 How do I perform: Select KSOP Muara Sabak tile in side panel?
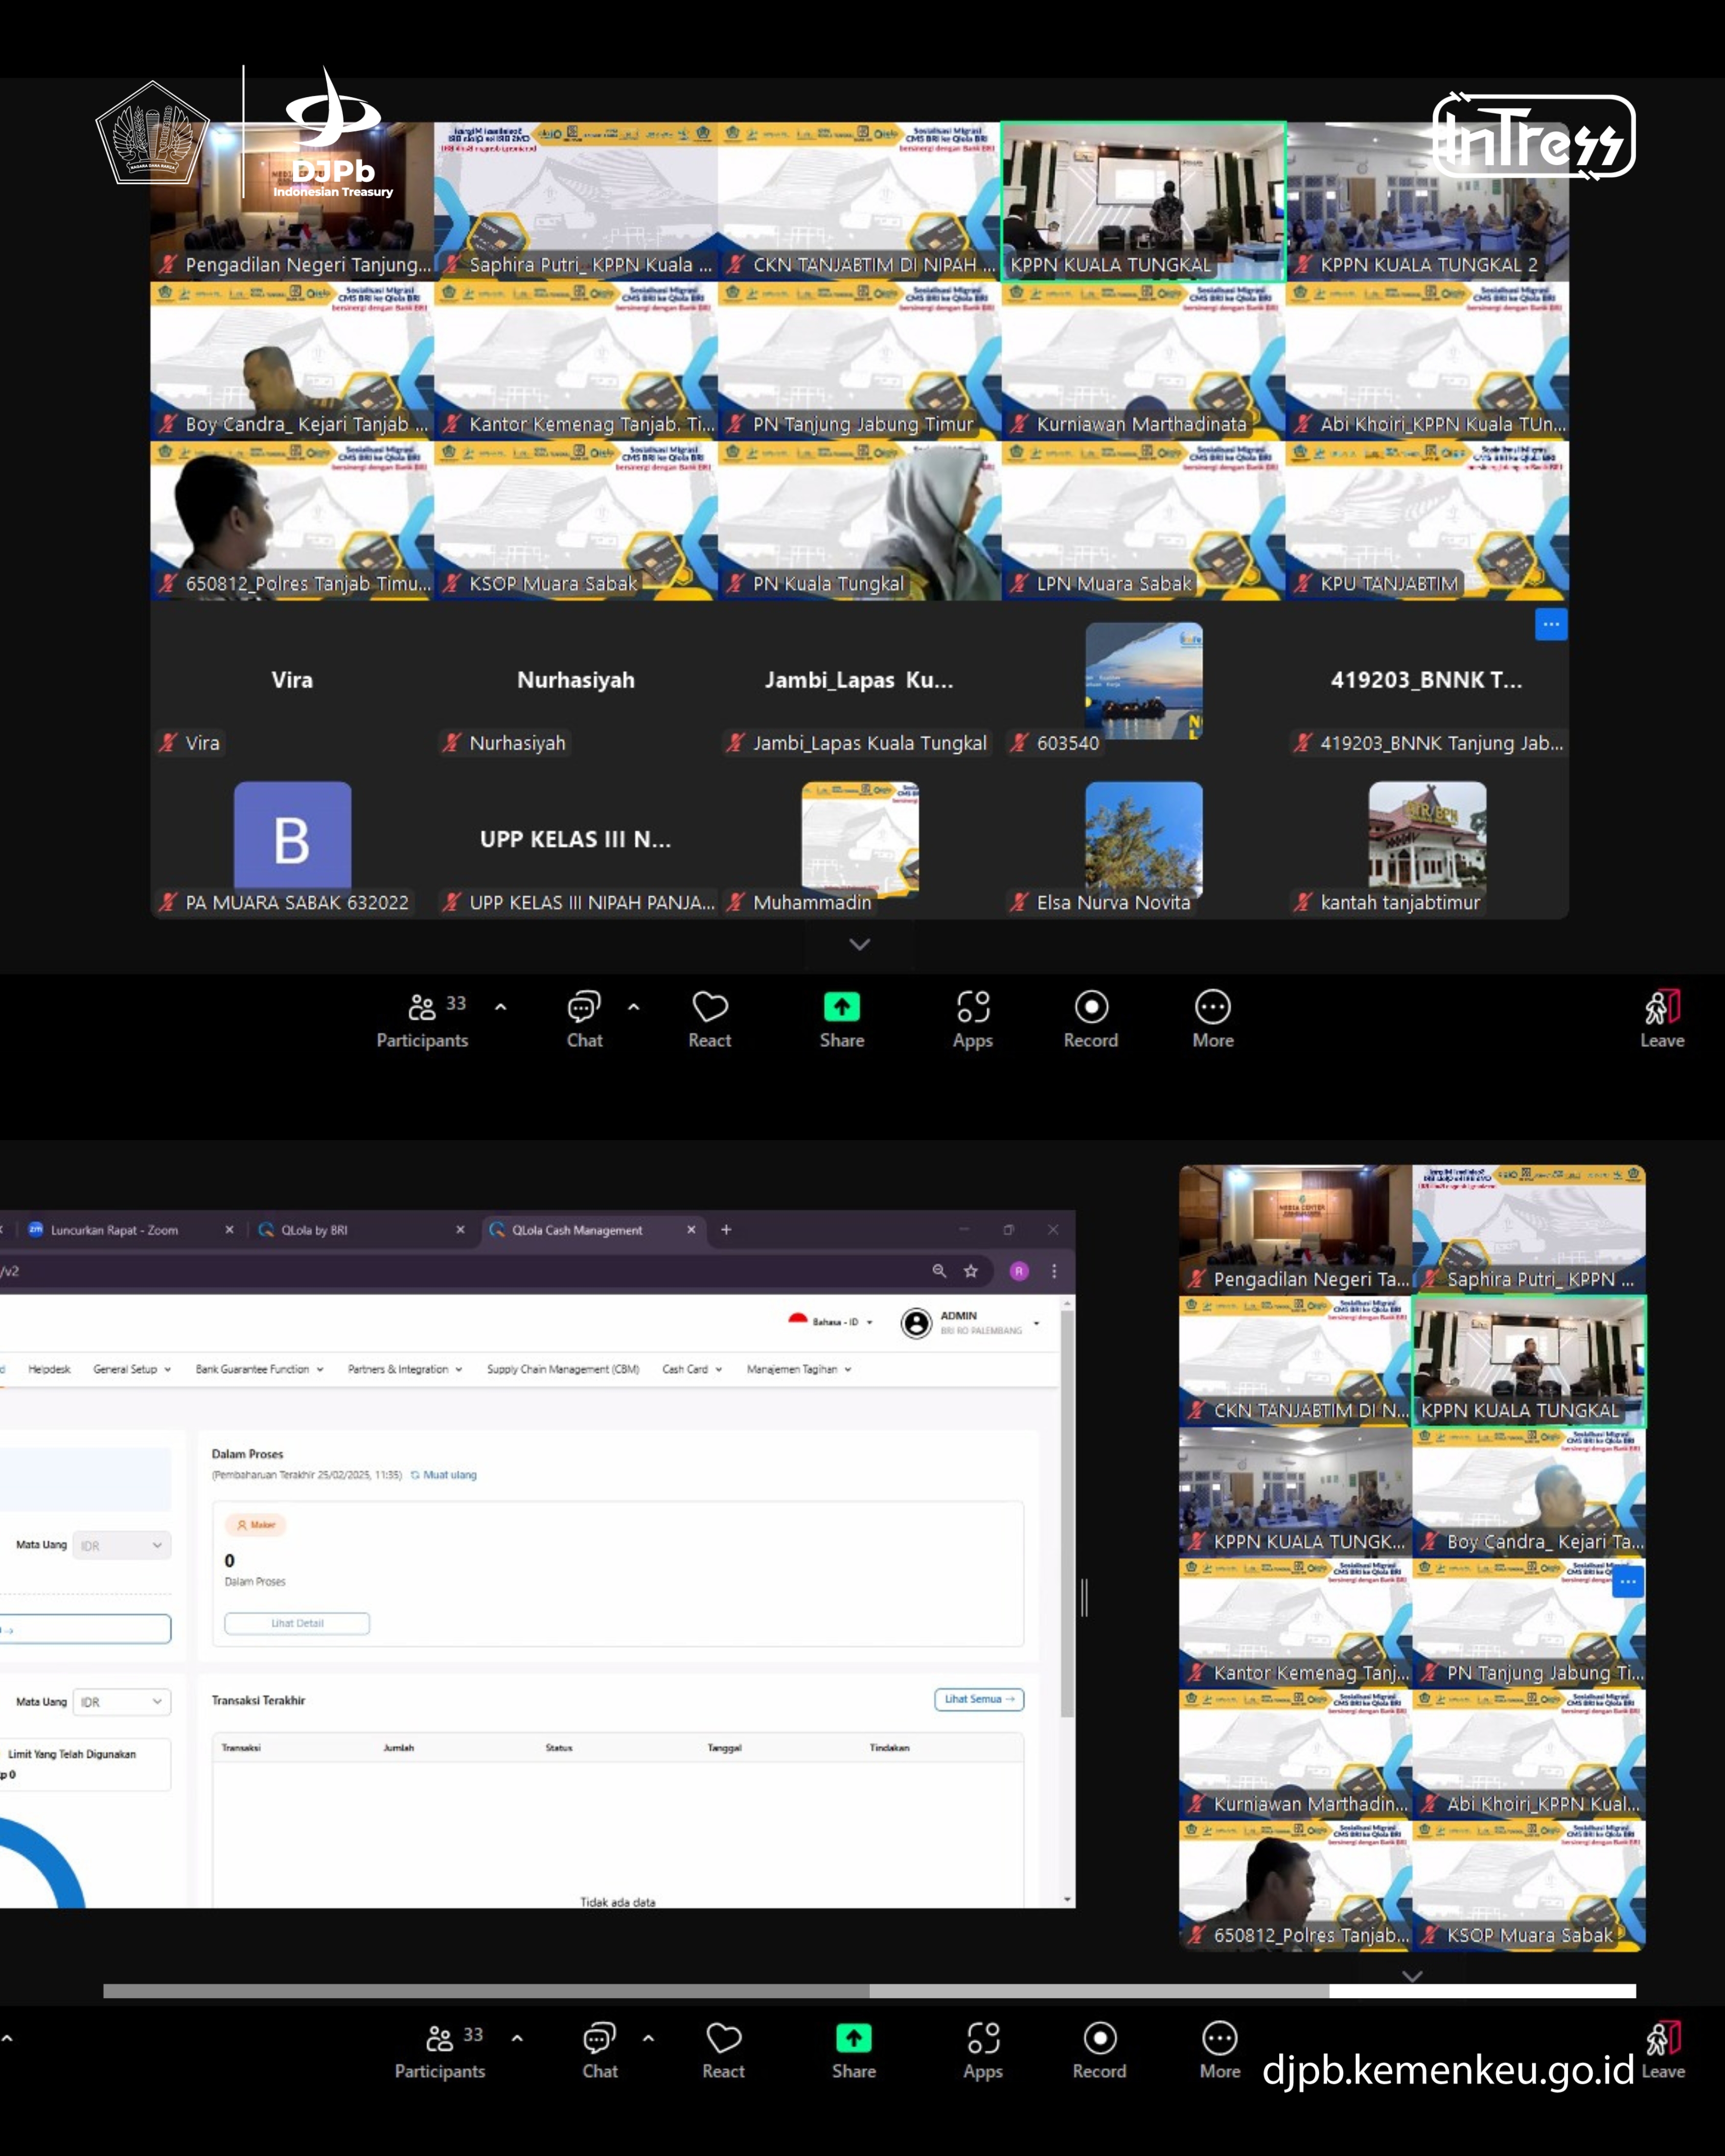tap(1529, 1885)
